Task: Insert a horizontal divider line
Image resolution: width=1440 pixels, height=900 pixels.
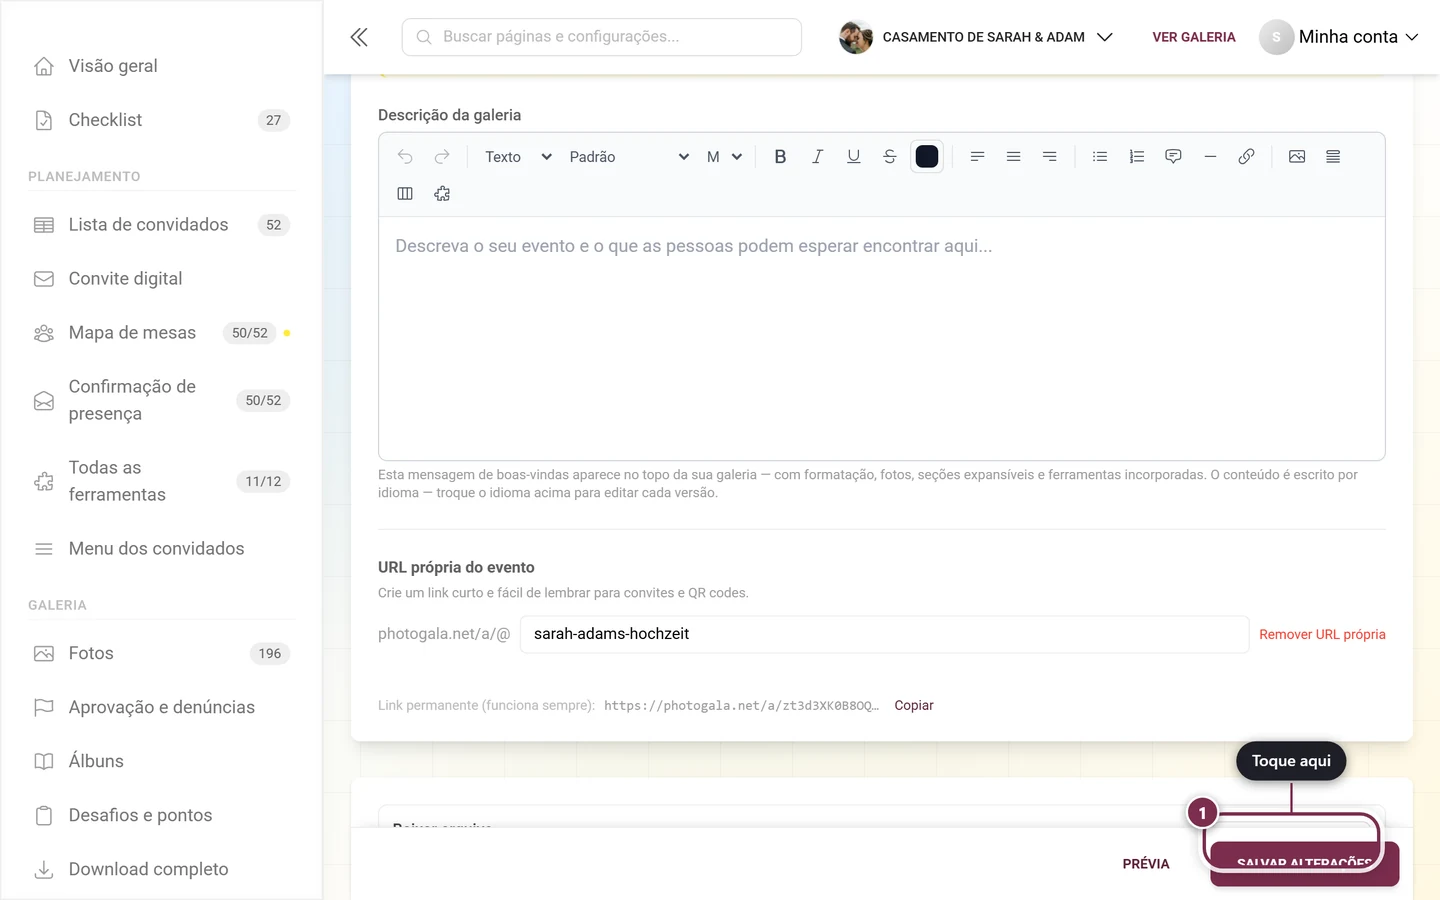Action: (1210, 157)
